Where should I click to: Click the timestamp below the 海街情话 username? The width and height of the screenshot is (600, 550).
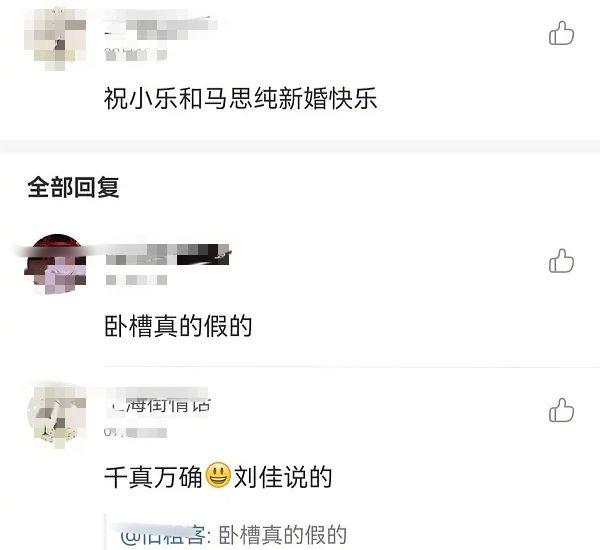[136, 432]
